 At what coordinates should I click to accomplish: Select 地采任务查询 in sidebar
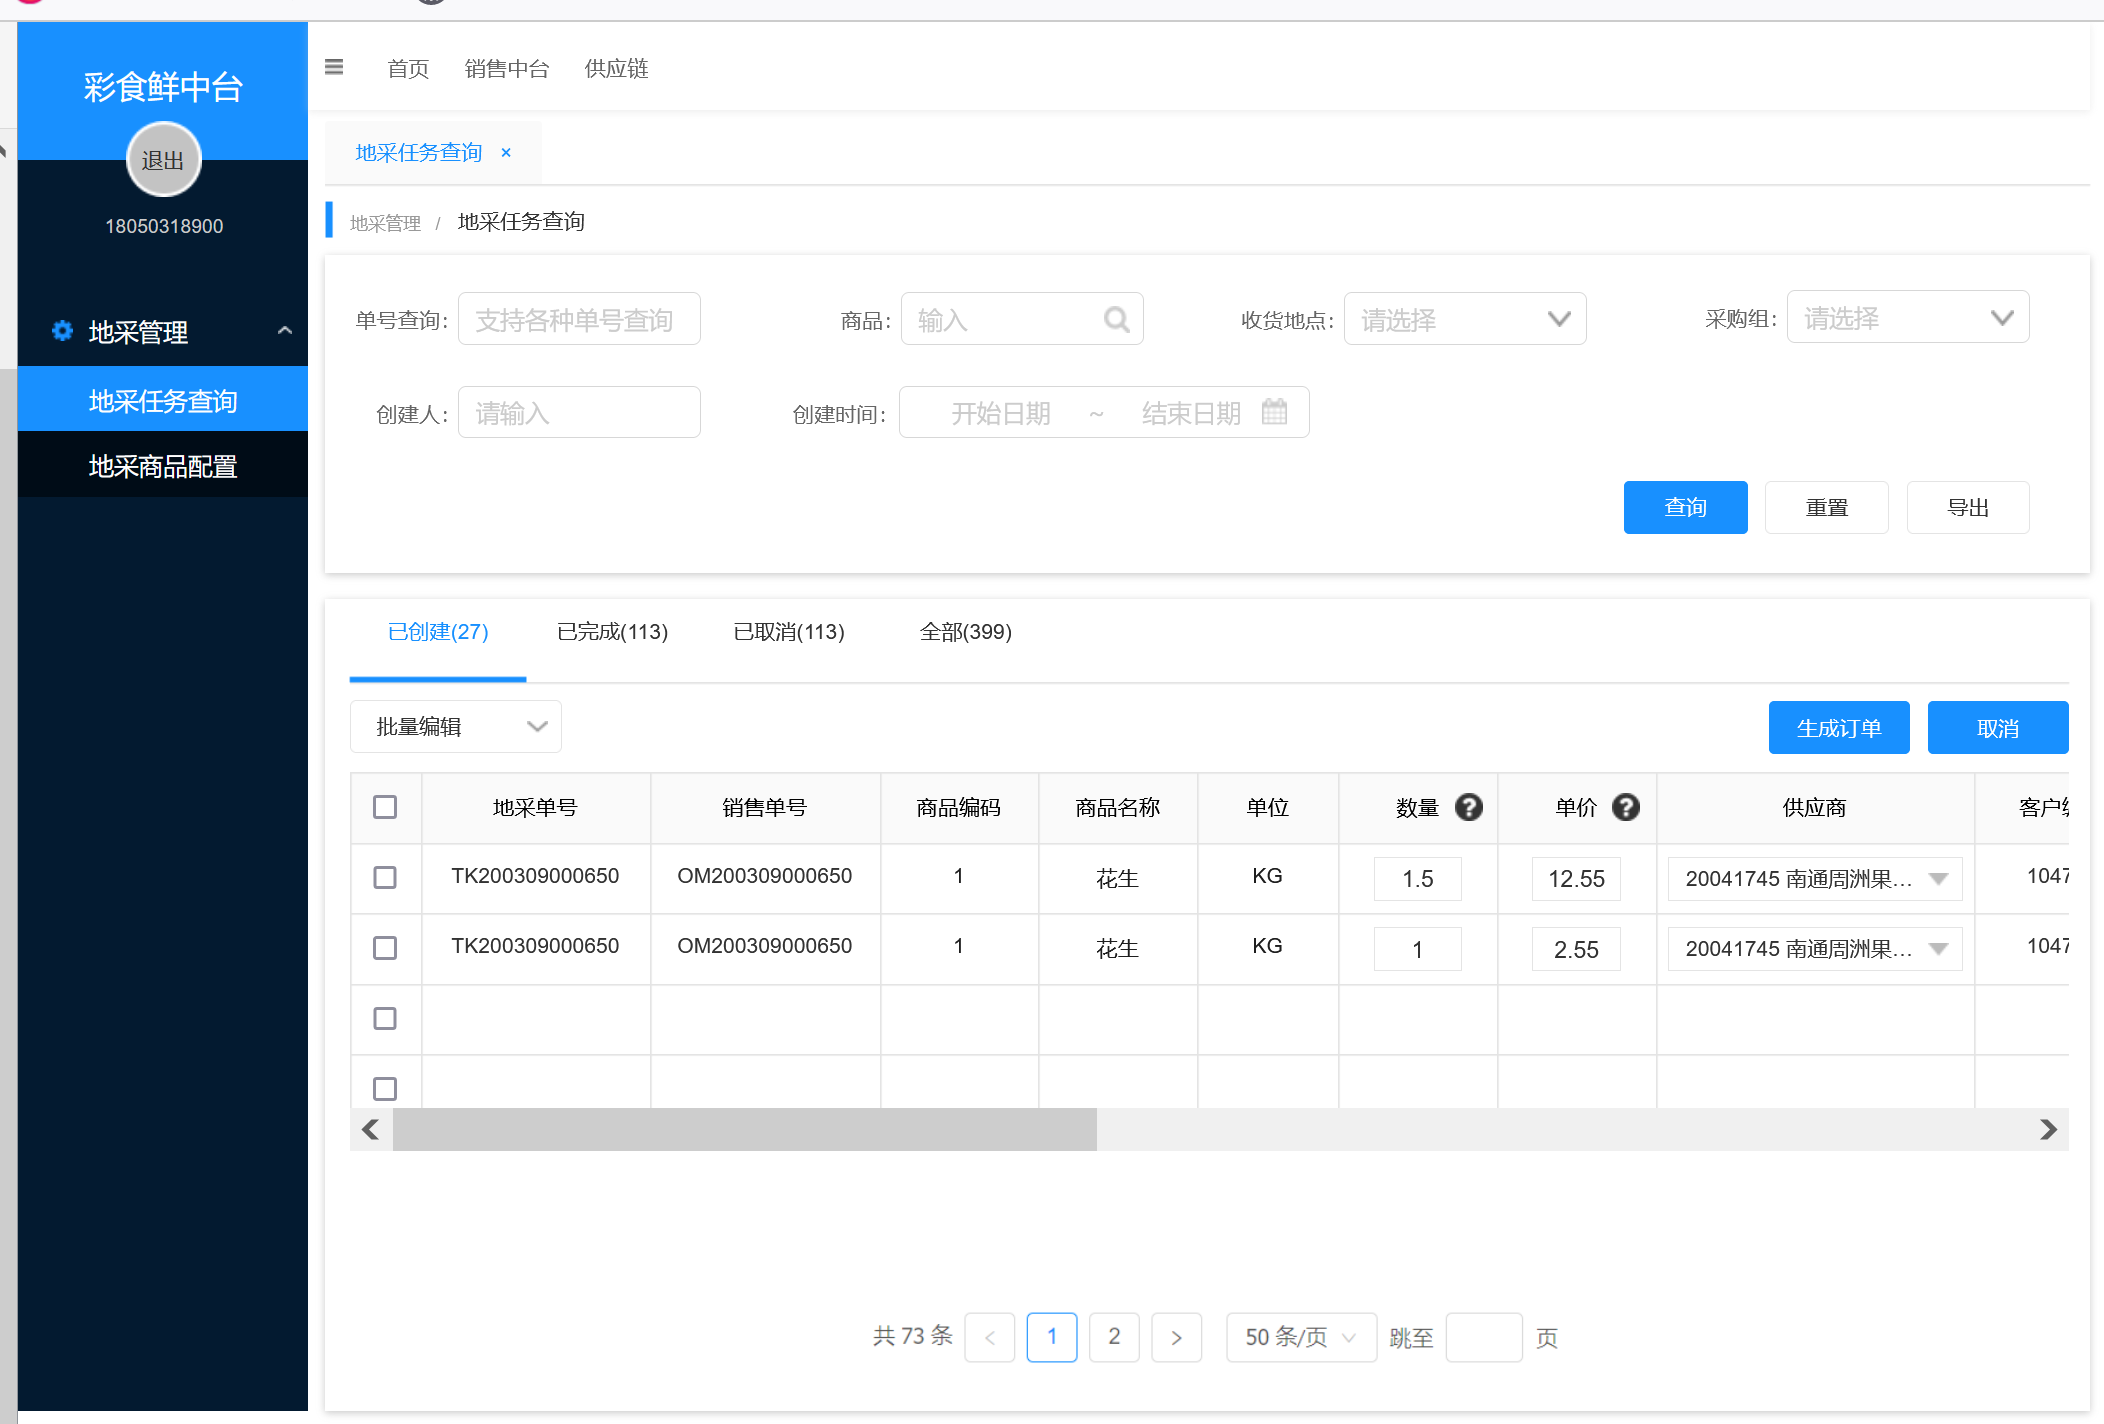pyautogui.click(x=163, y=400)
